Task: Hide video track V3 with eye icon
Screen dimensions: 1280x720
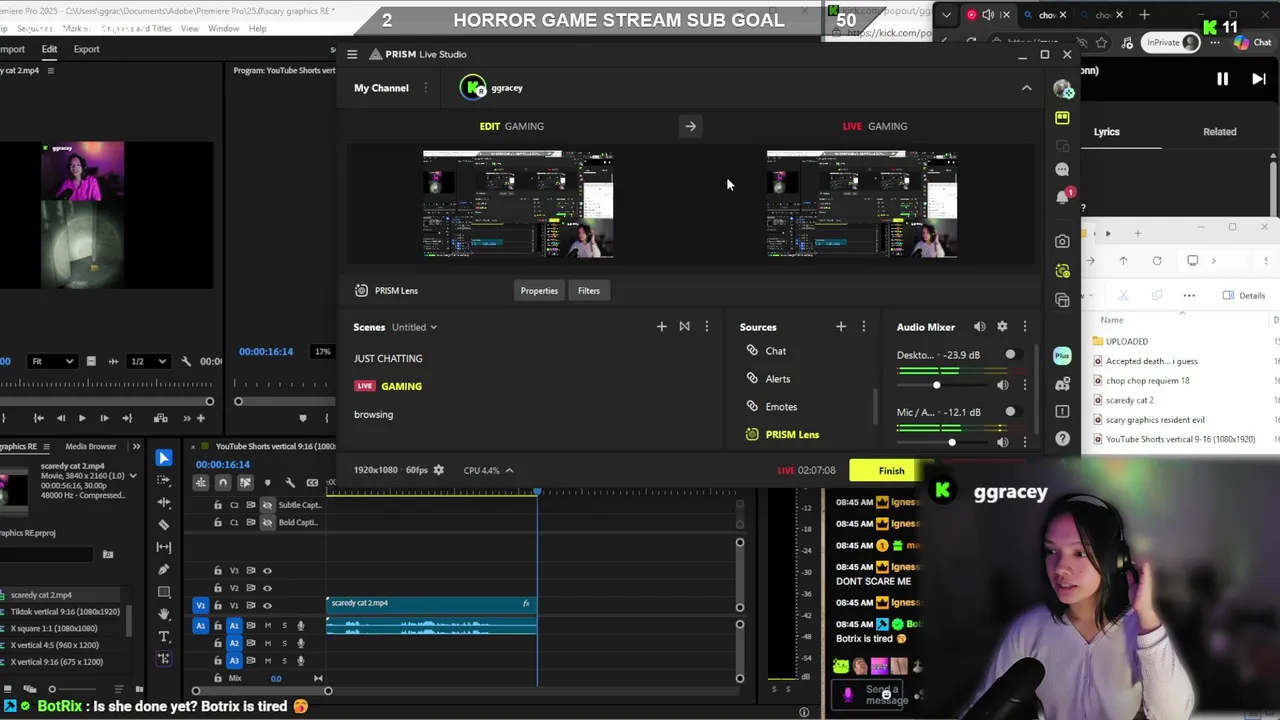Action: coord(267,571)
